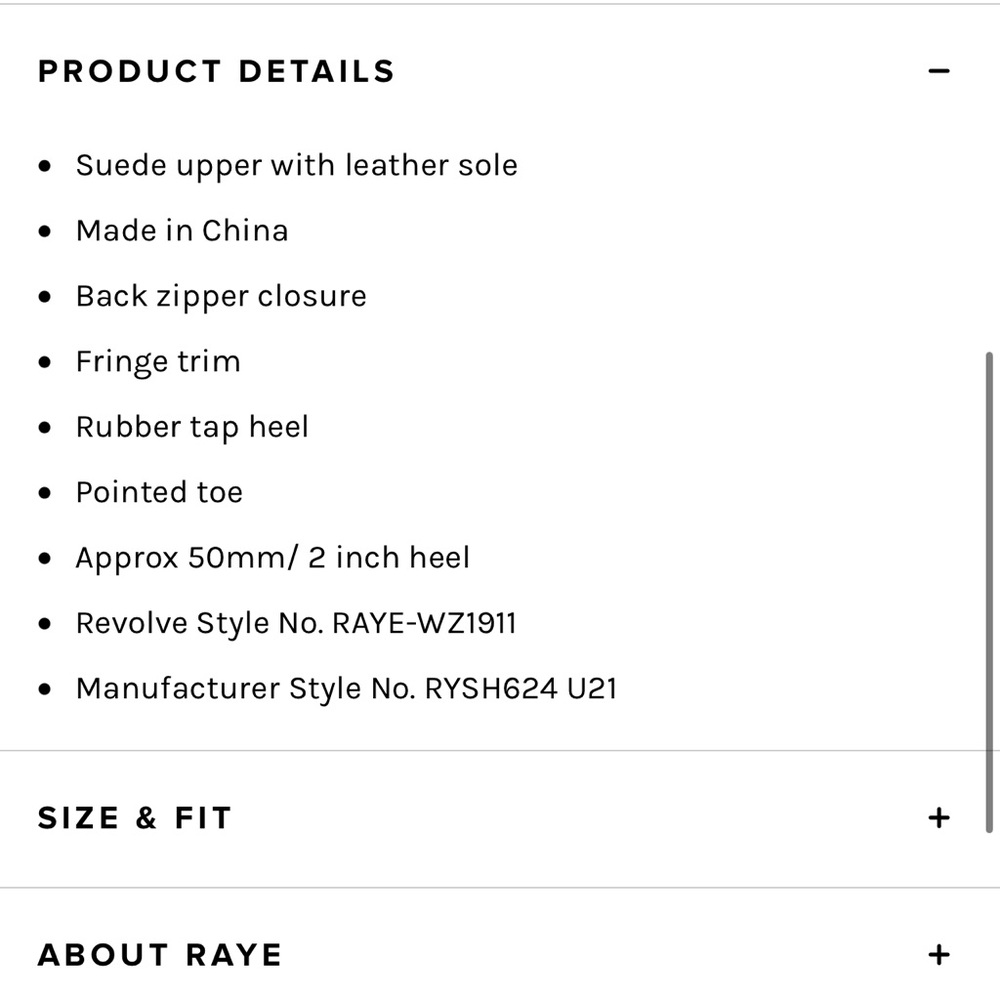Click the Made in China list item

click(182, 230)
